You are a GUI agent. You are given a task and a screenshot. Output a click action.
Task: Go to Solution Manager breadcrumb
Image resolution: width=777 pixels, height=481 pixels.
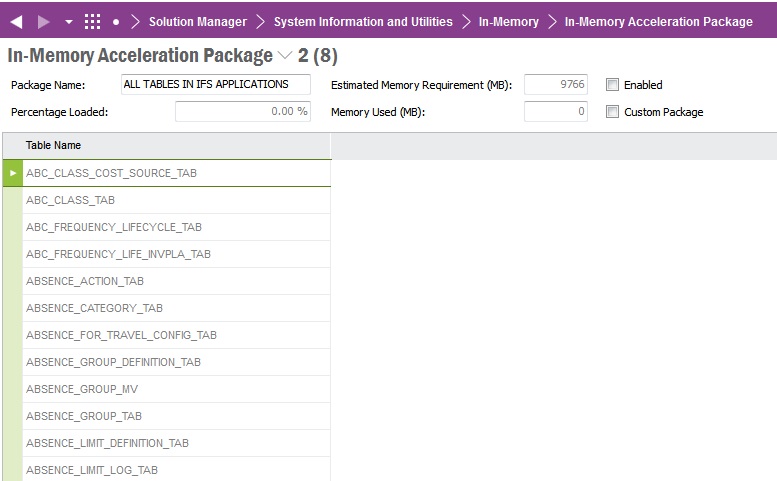(198, 21)
